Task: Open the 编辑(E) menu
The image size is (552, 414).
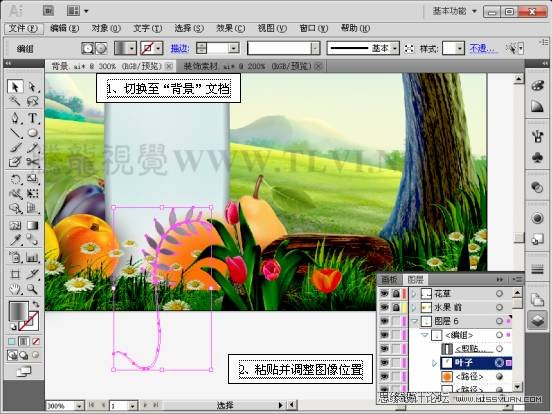Action: click(x=64, y=28)
